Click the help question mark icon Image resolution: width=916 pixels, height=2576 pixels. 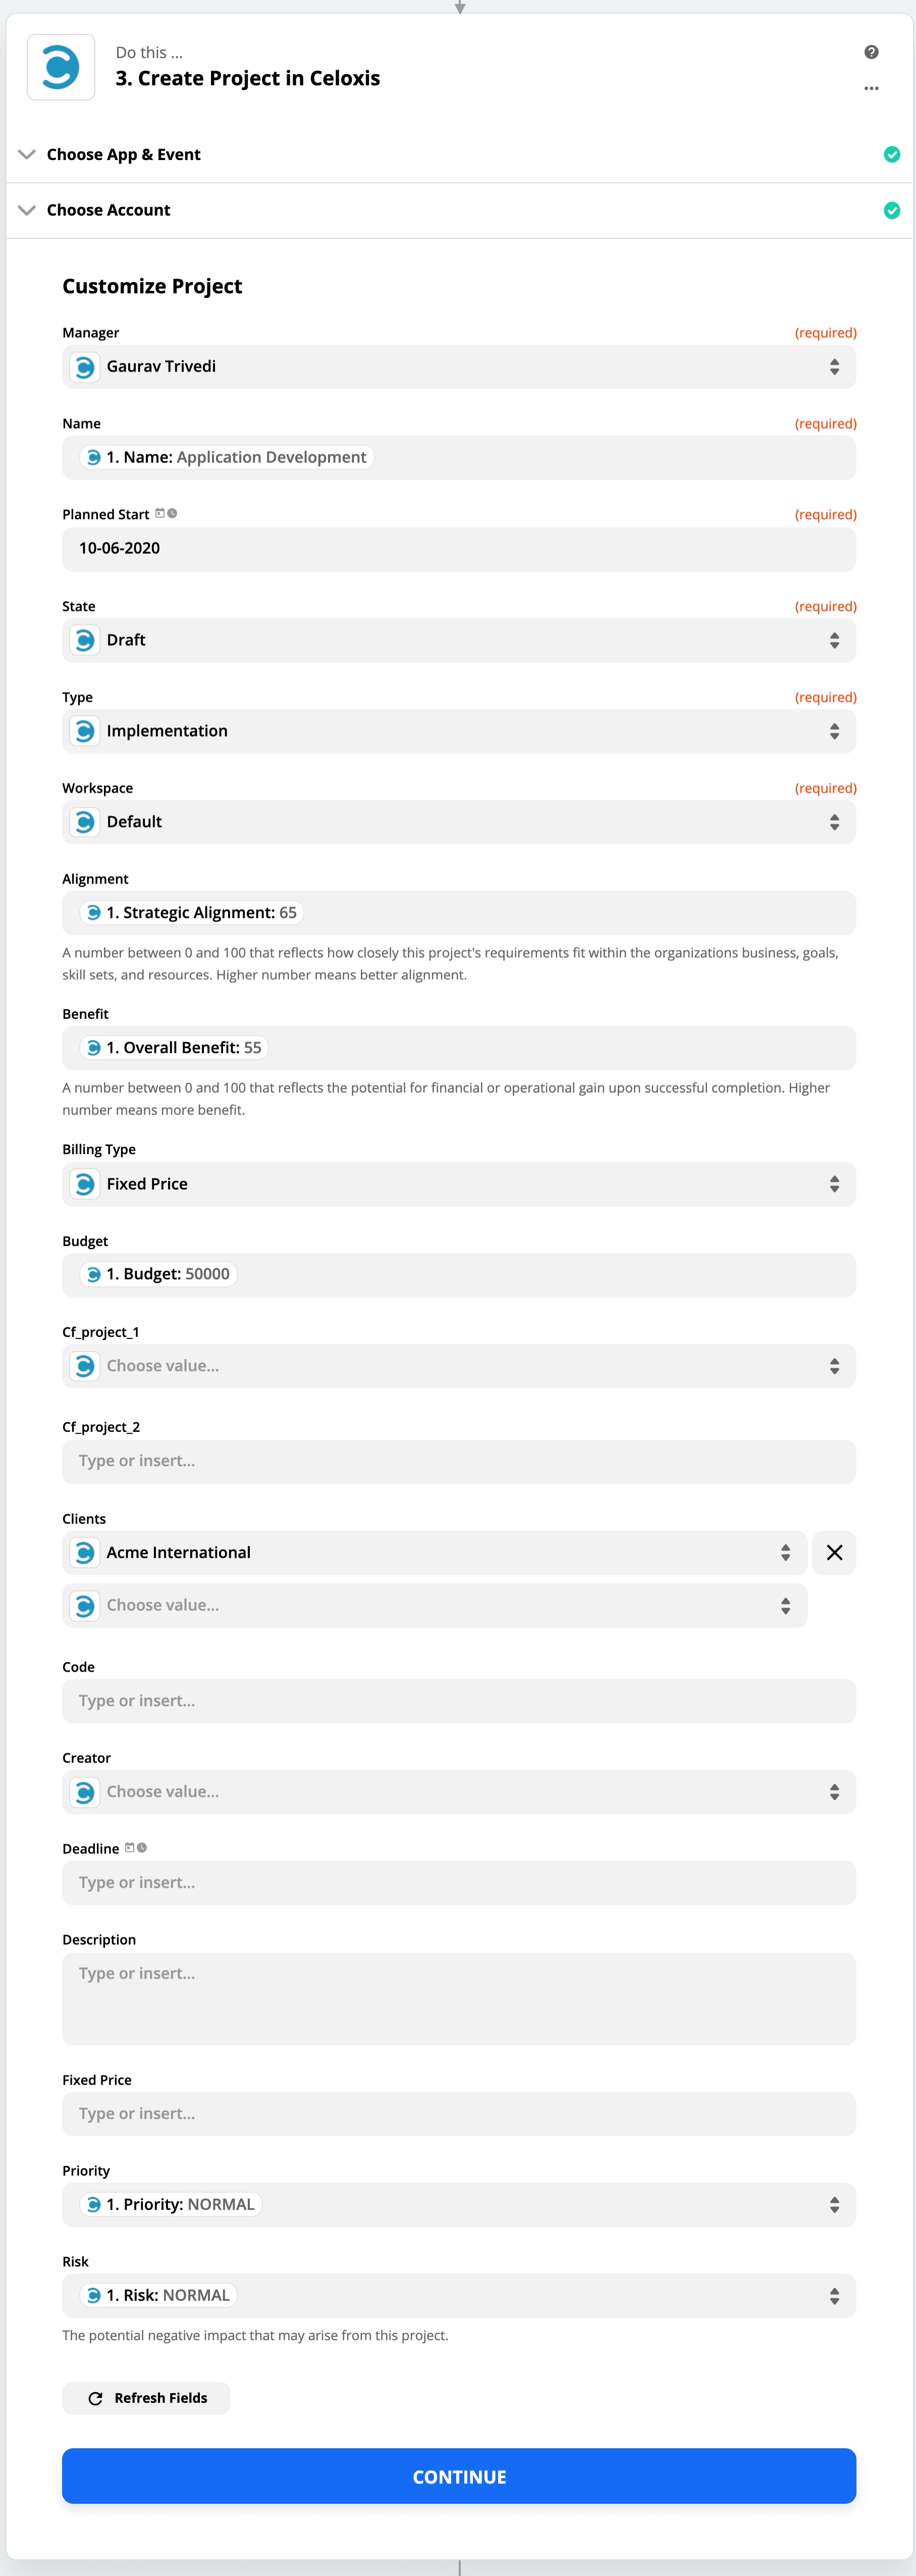tap(871, 52)
